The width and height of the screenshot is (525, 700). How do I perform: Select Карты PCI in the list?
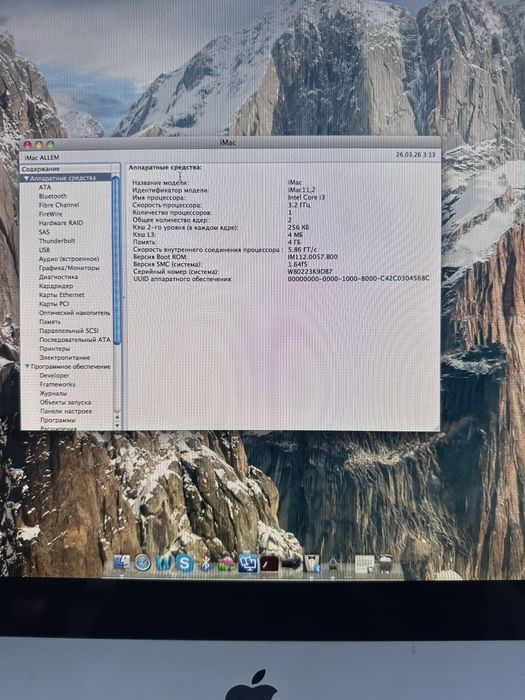click(x=54, y=304)
